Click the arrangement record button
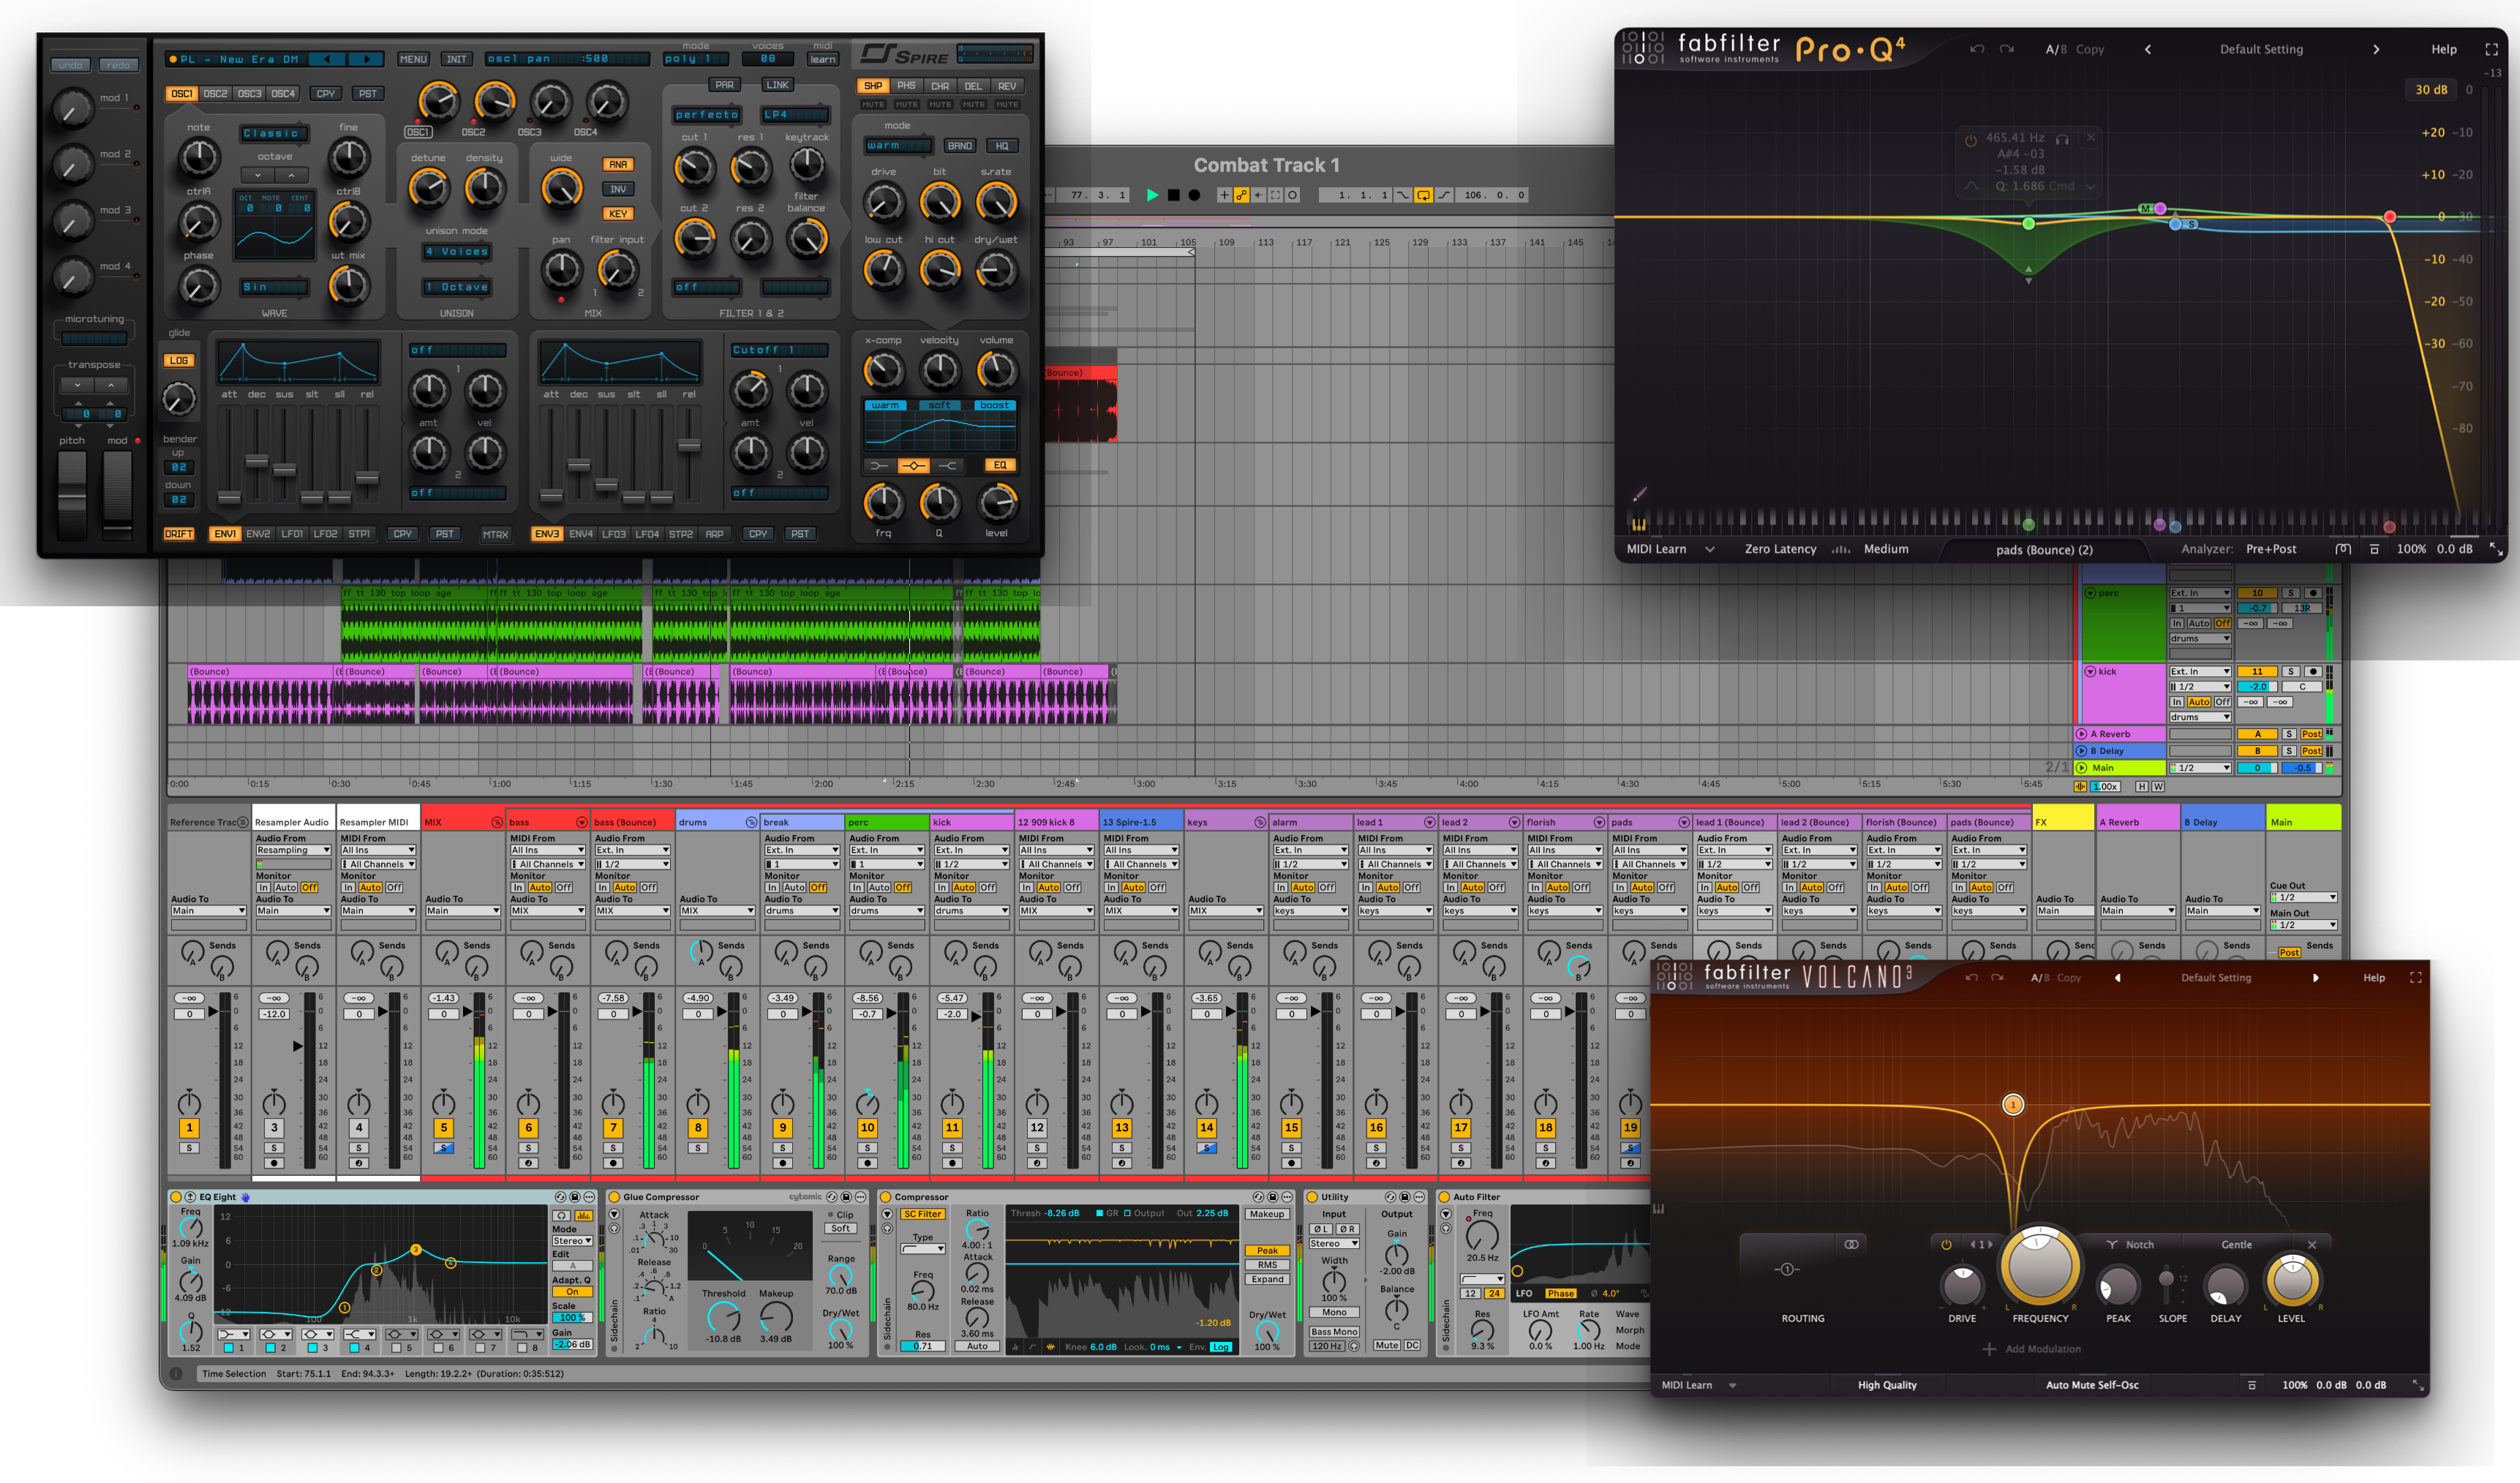 tap(1194, 195)
